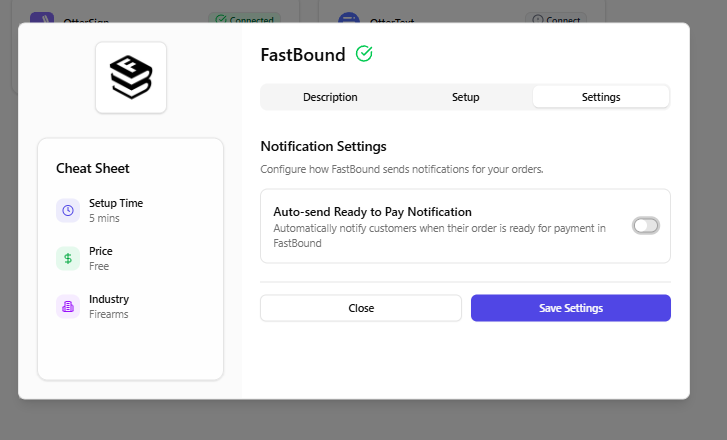Image resolution: width=727 pixels, height=440 pixels.
Task: Select the Settings tab
Action: tap(601, 97)
